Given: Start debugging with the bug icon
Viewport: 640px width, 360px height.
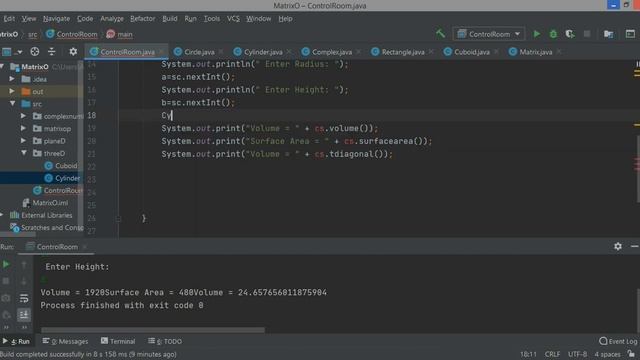Looking at the screenshot, I should [553, 34].
